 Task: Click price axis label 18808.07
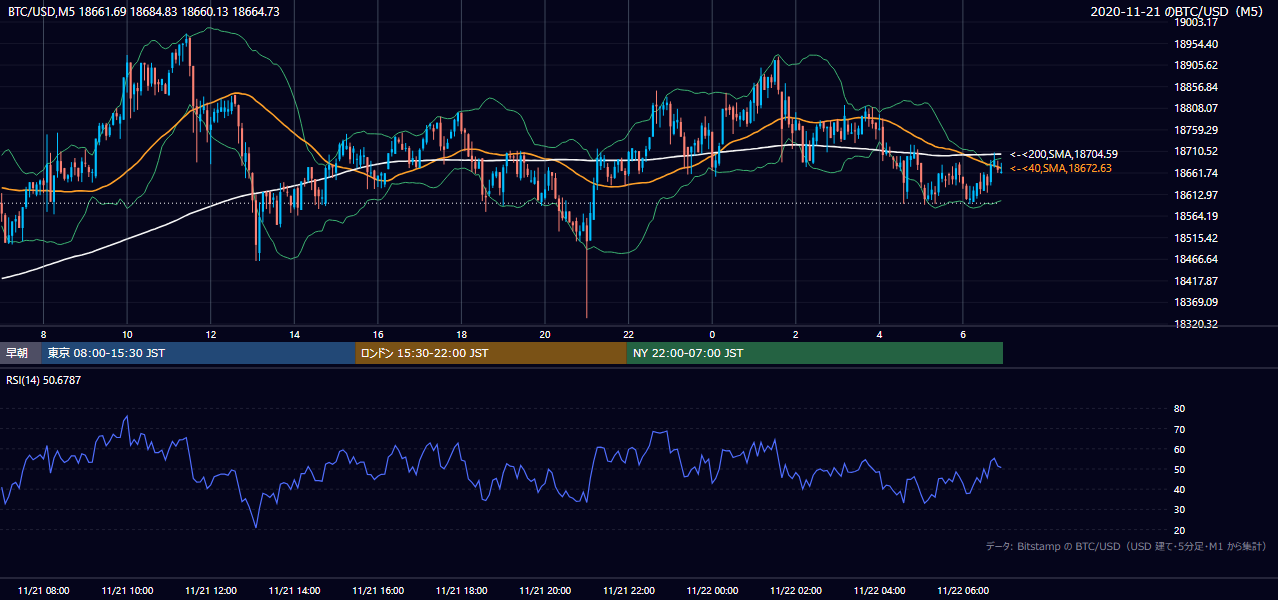(1196, 108)
